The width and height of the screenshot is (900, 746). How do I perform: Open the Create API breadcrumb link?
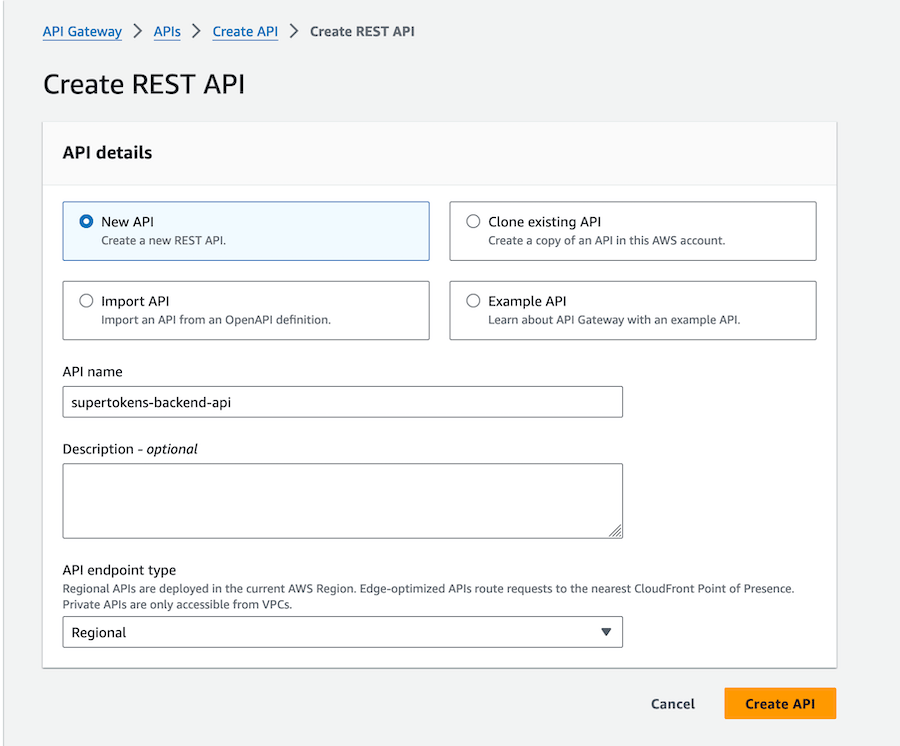(245, 31)
